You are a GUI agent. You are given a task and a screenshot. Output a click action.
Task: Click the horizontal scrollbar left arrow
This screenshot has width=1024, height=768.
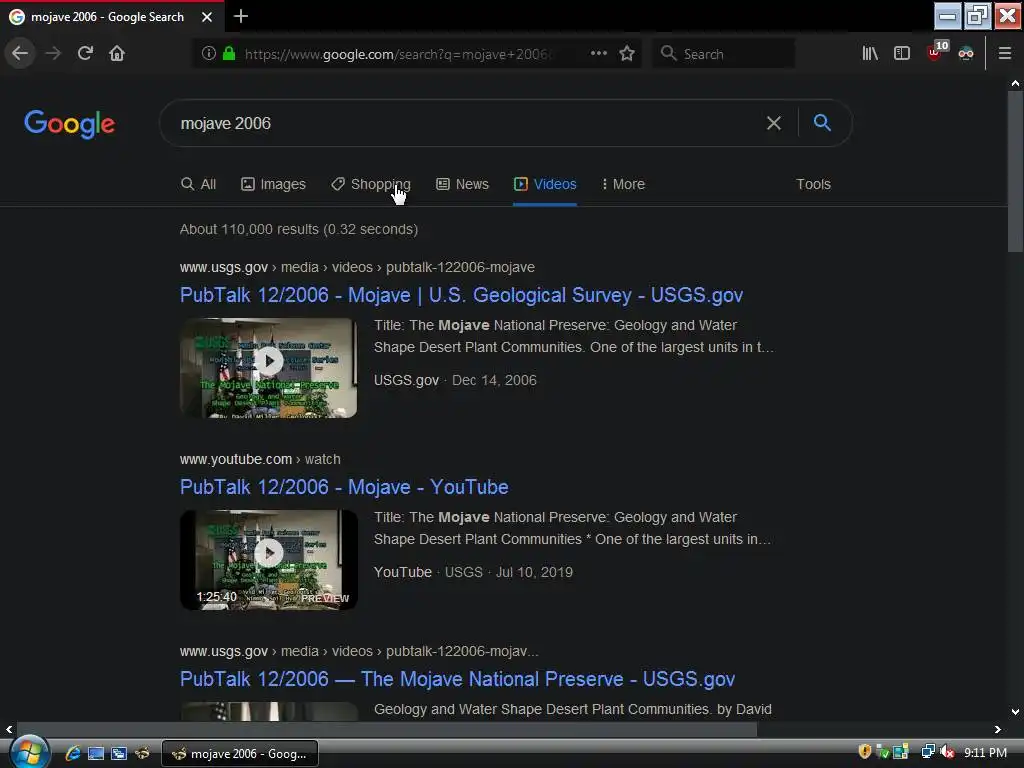click(8, 729)
